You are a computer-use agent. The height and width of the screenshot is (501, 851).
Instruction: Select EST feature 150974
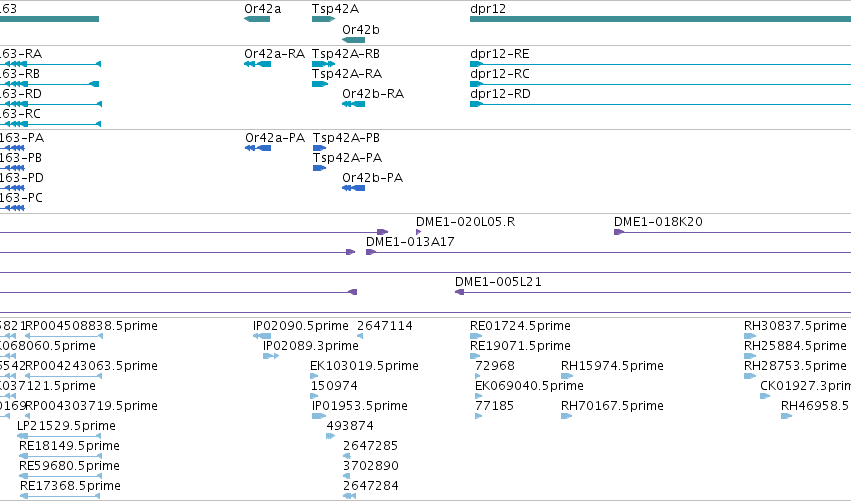point(314,396)
